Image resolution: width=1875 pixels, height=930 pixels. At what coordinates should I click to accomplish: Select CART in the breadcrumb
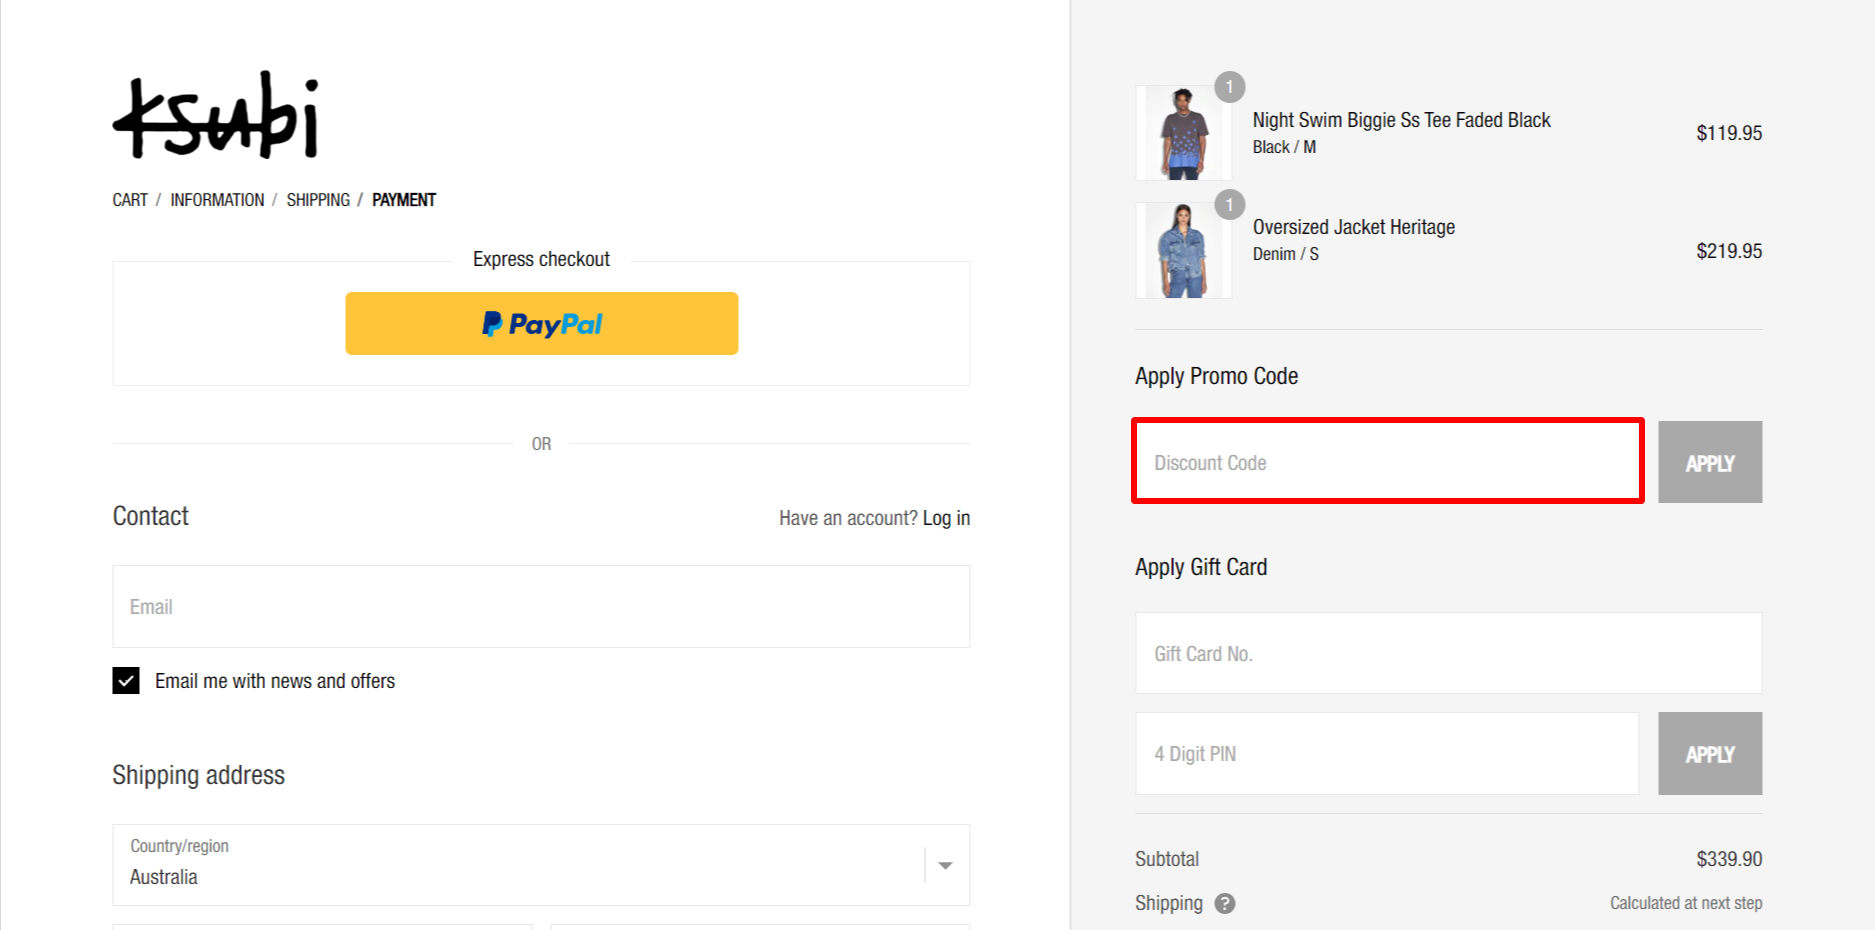(x=129, y=199)
